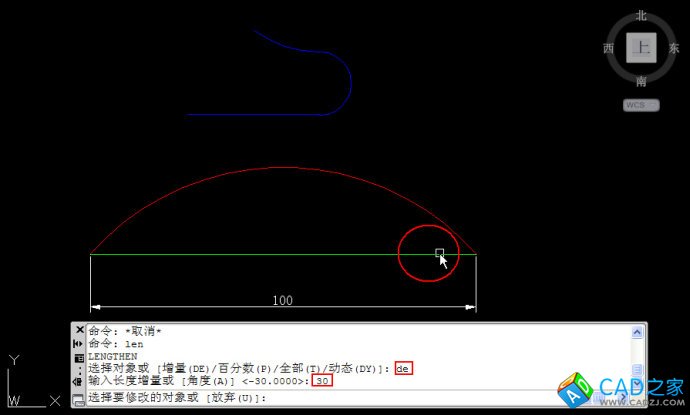Open the WCS coordinate system dropdown
The image size is (690, 415).
tap(641, 104)
